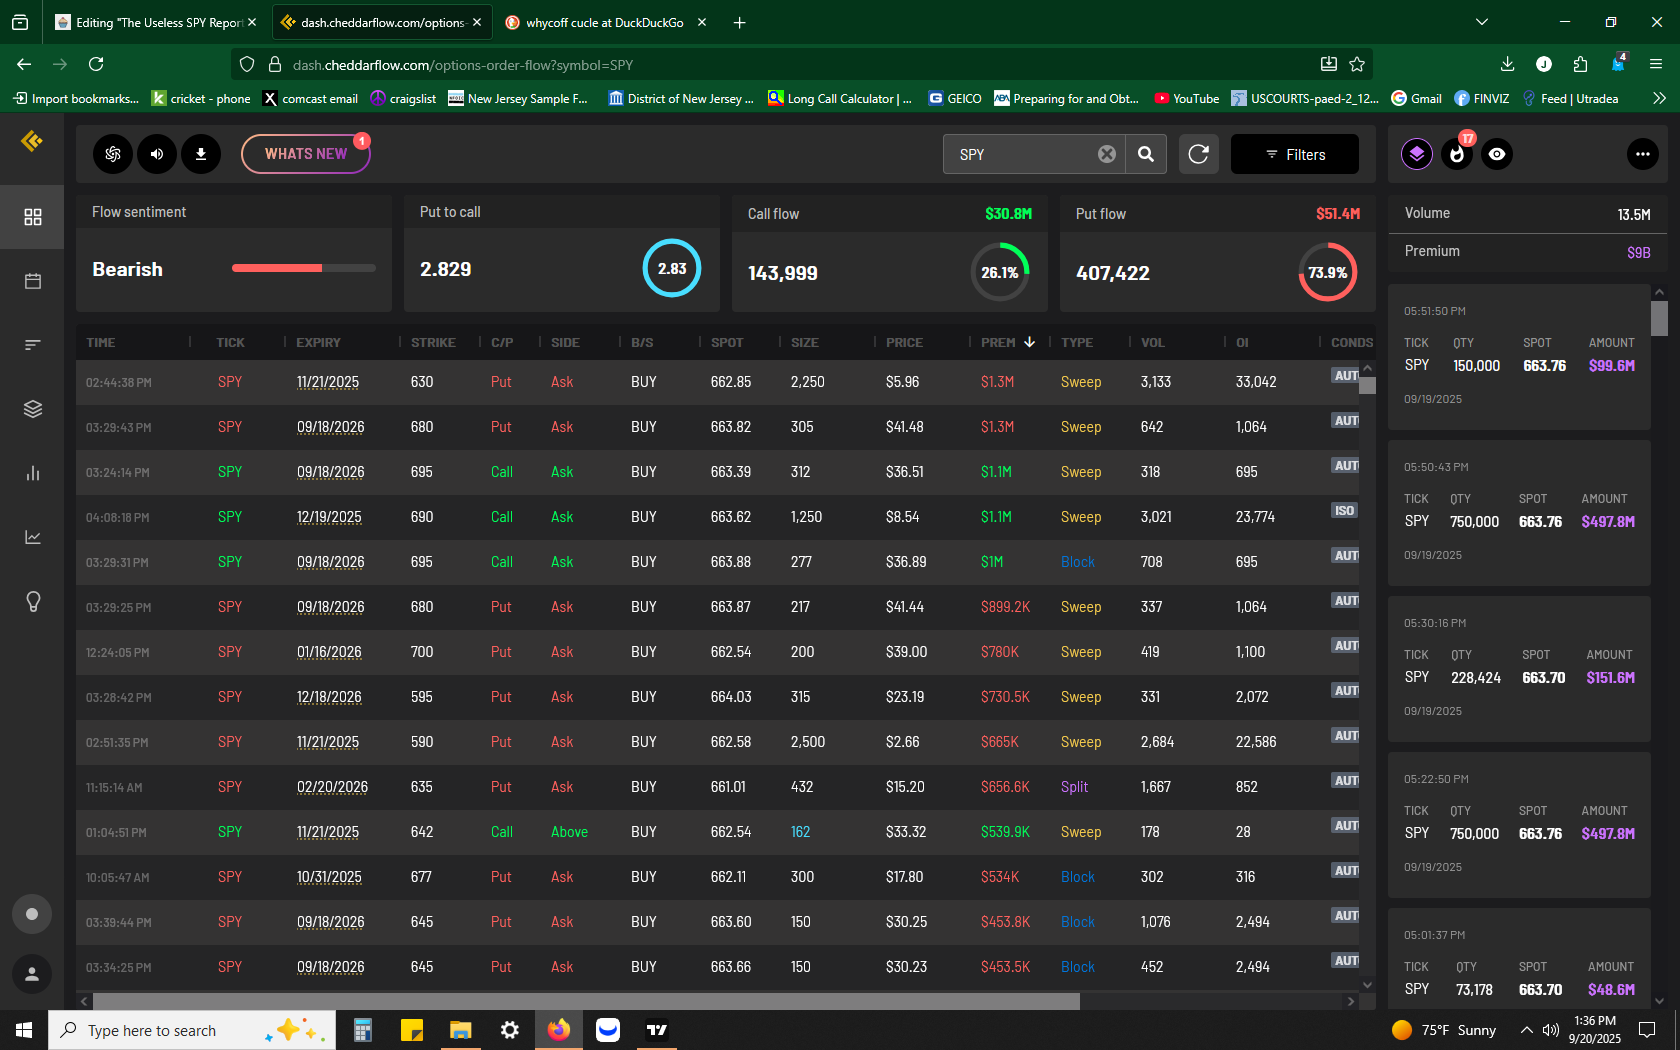Open the Filters button
Viewport: 1680px width, 1050px height.
click(x=1295, y=154)
